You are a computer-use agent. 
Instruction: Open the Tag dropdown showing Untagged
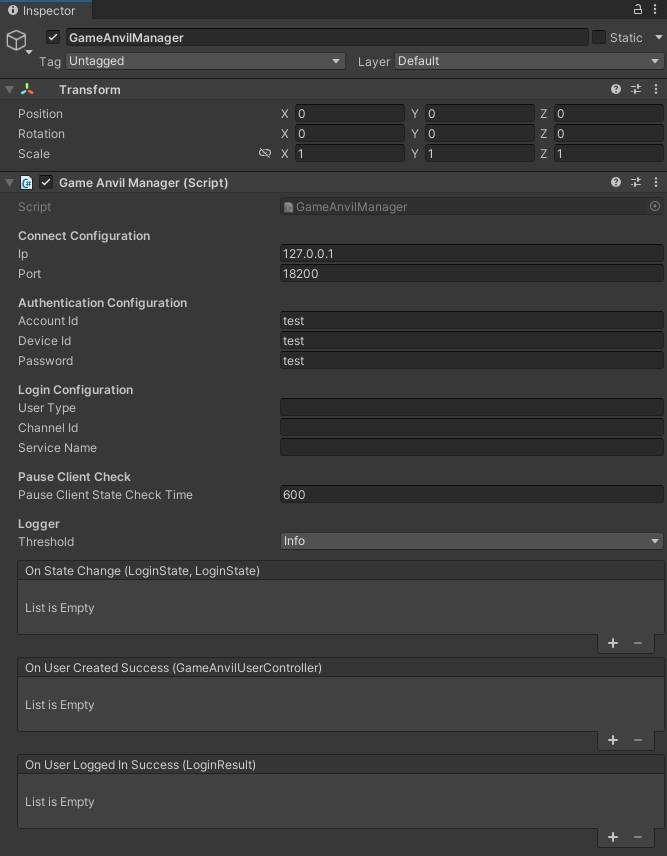205,61
